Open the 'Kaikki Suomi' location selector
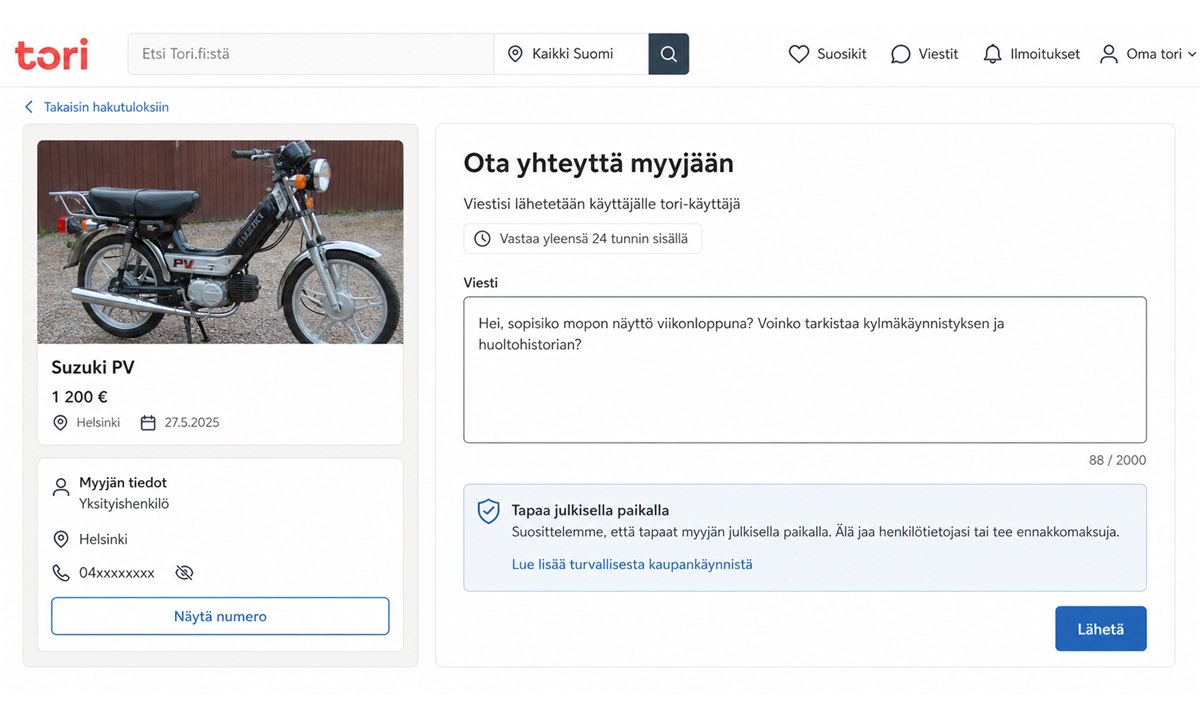This screenshot has width=1200, height=720. [x=571, y=54]
